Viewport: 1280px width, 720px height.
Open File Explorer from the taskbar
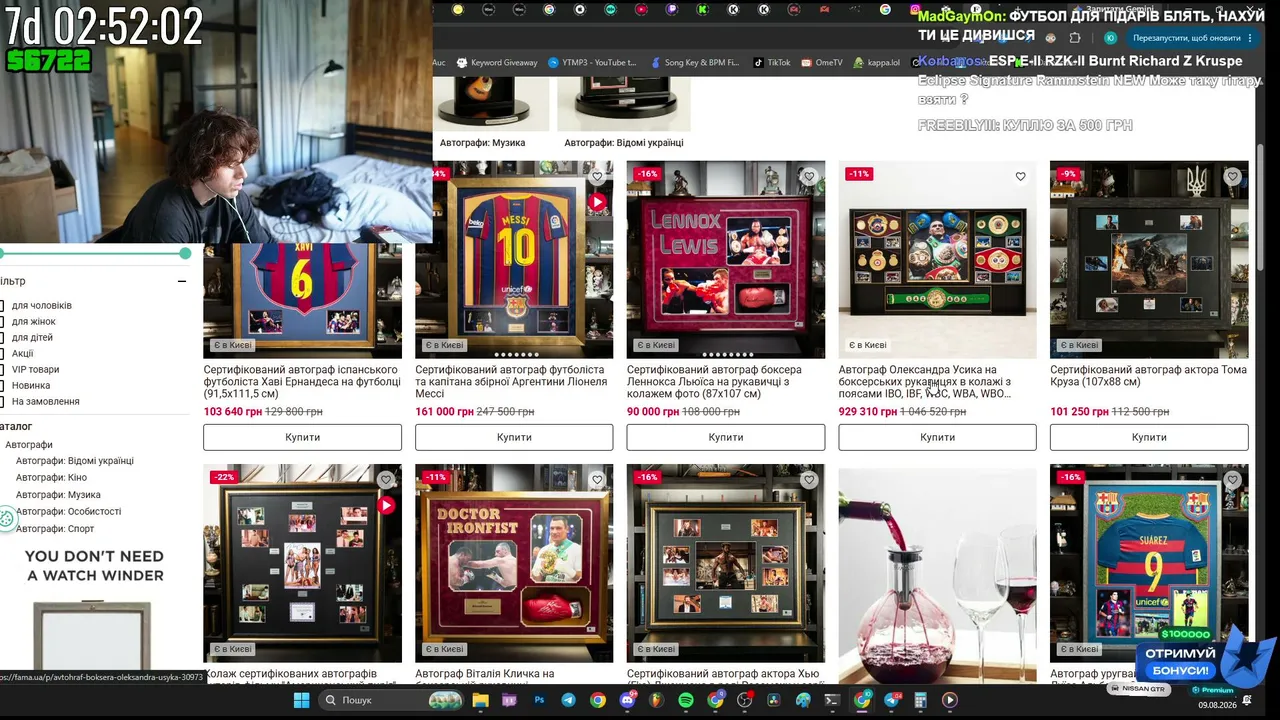480,700
